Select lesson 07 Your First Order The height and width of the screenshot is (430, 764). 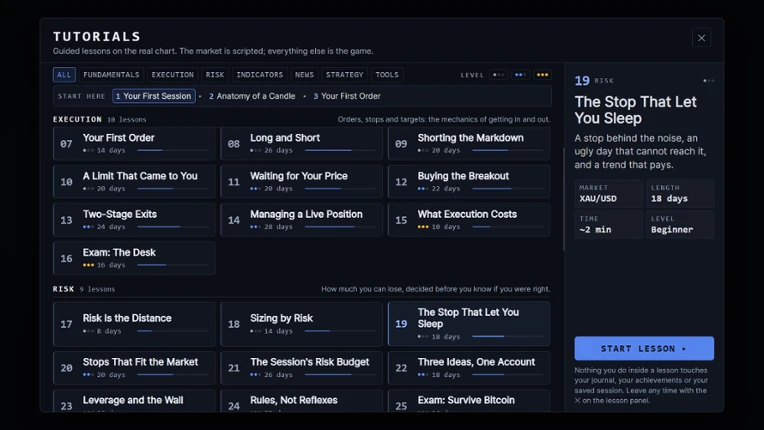point(134,144)
